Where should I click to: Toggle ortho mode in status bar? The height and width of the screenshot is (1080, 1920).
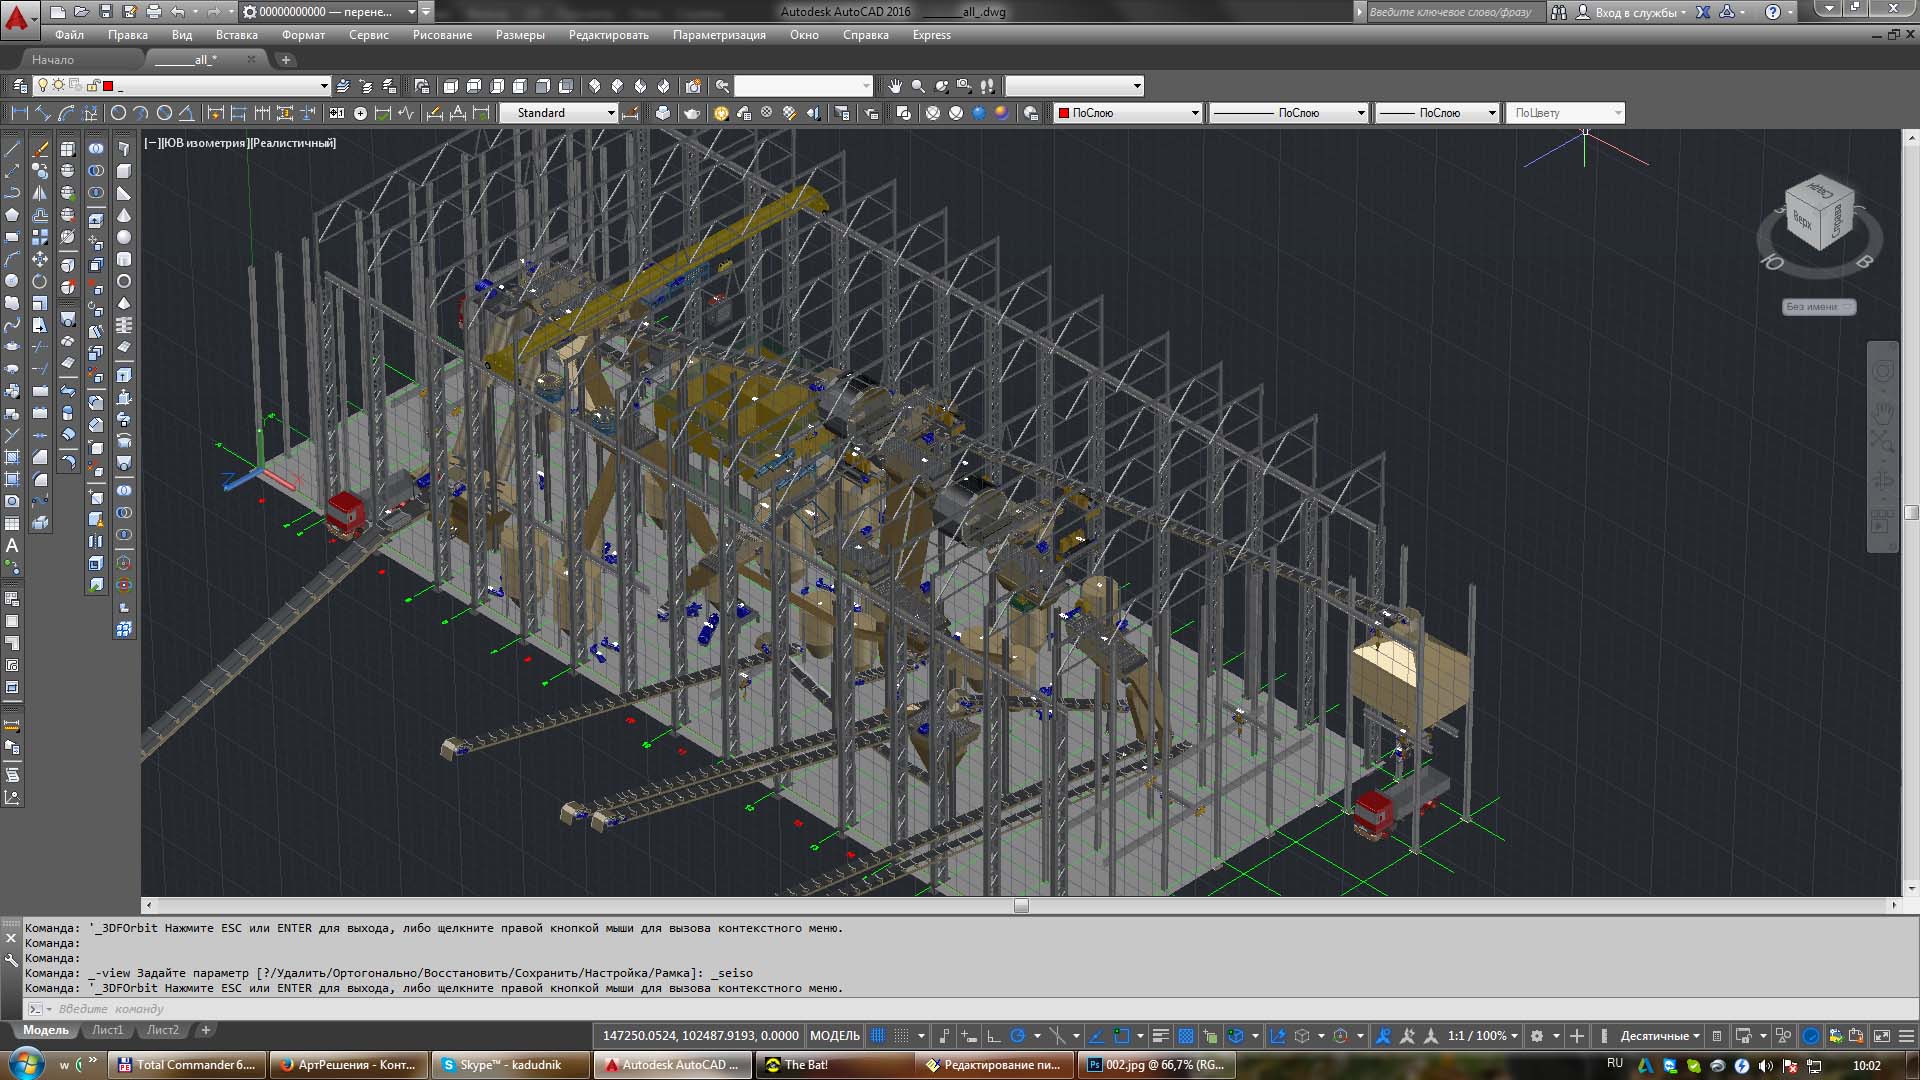point(993,1036)
